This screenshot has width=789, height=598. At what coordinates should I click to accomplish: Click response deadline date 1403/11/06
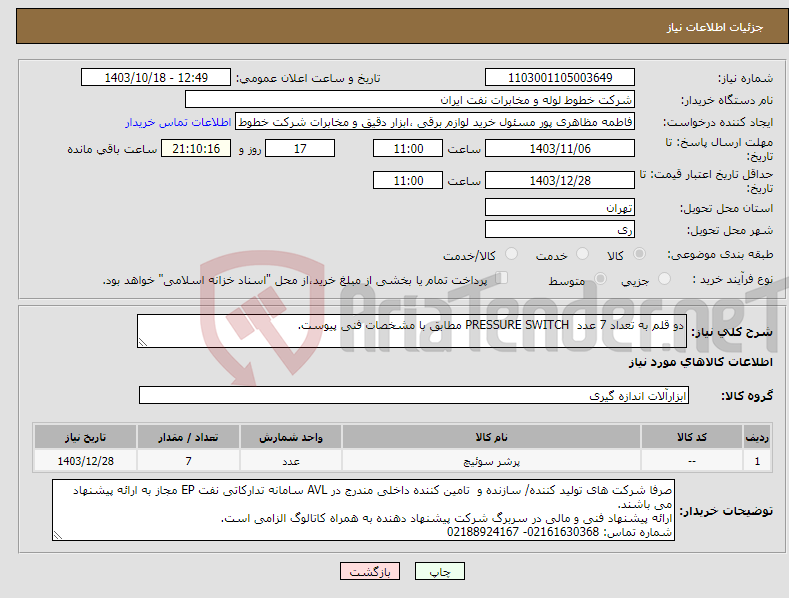[x=560, y=148]
